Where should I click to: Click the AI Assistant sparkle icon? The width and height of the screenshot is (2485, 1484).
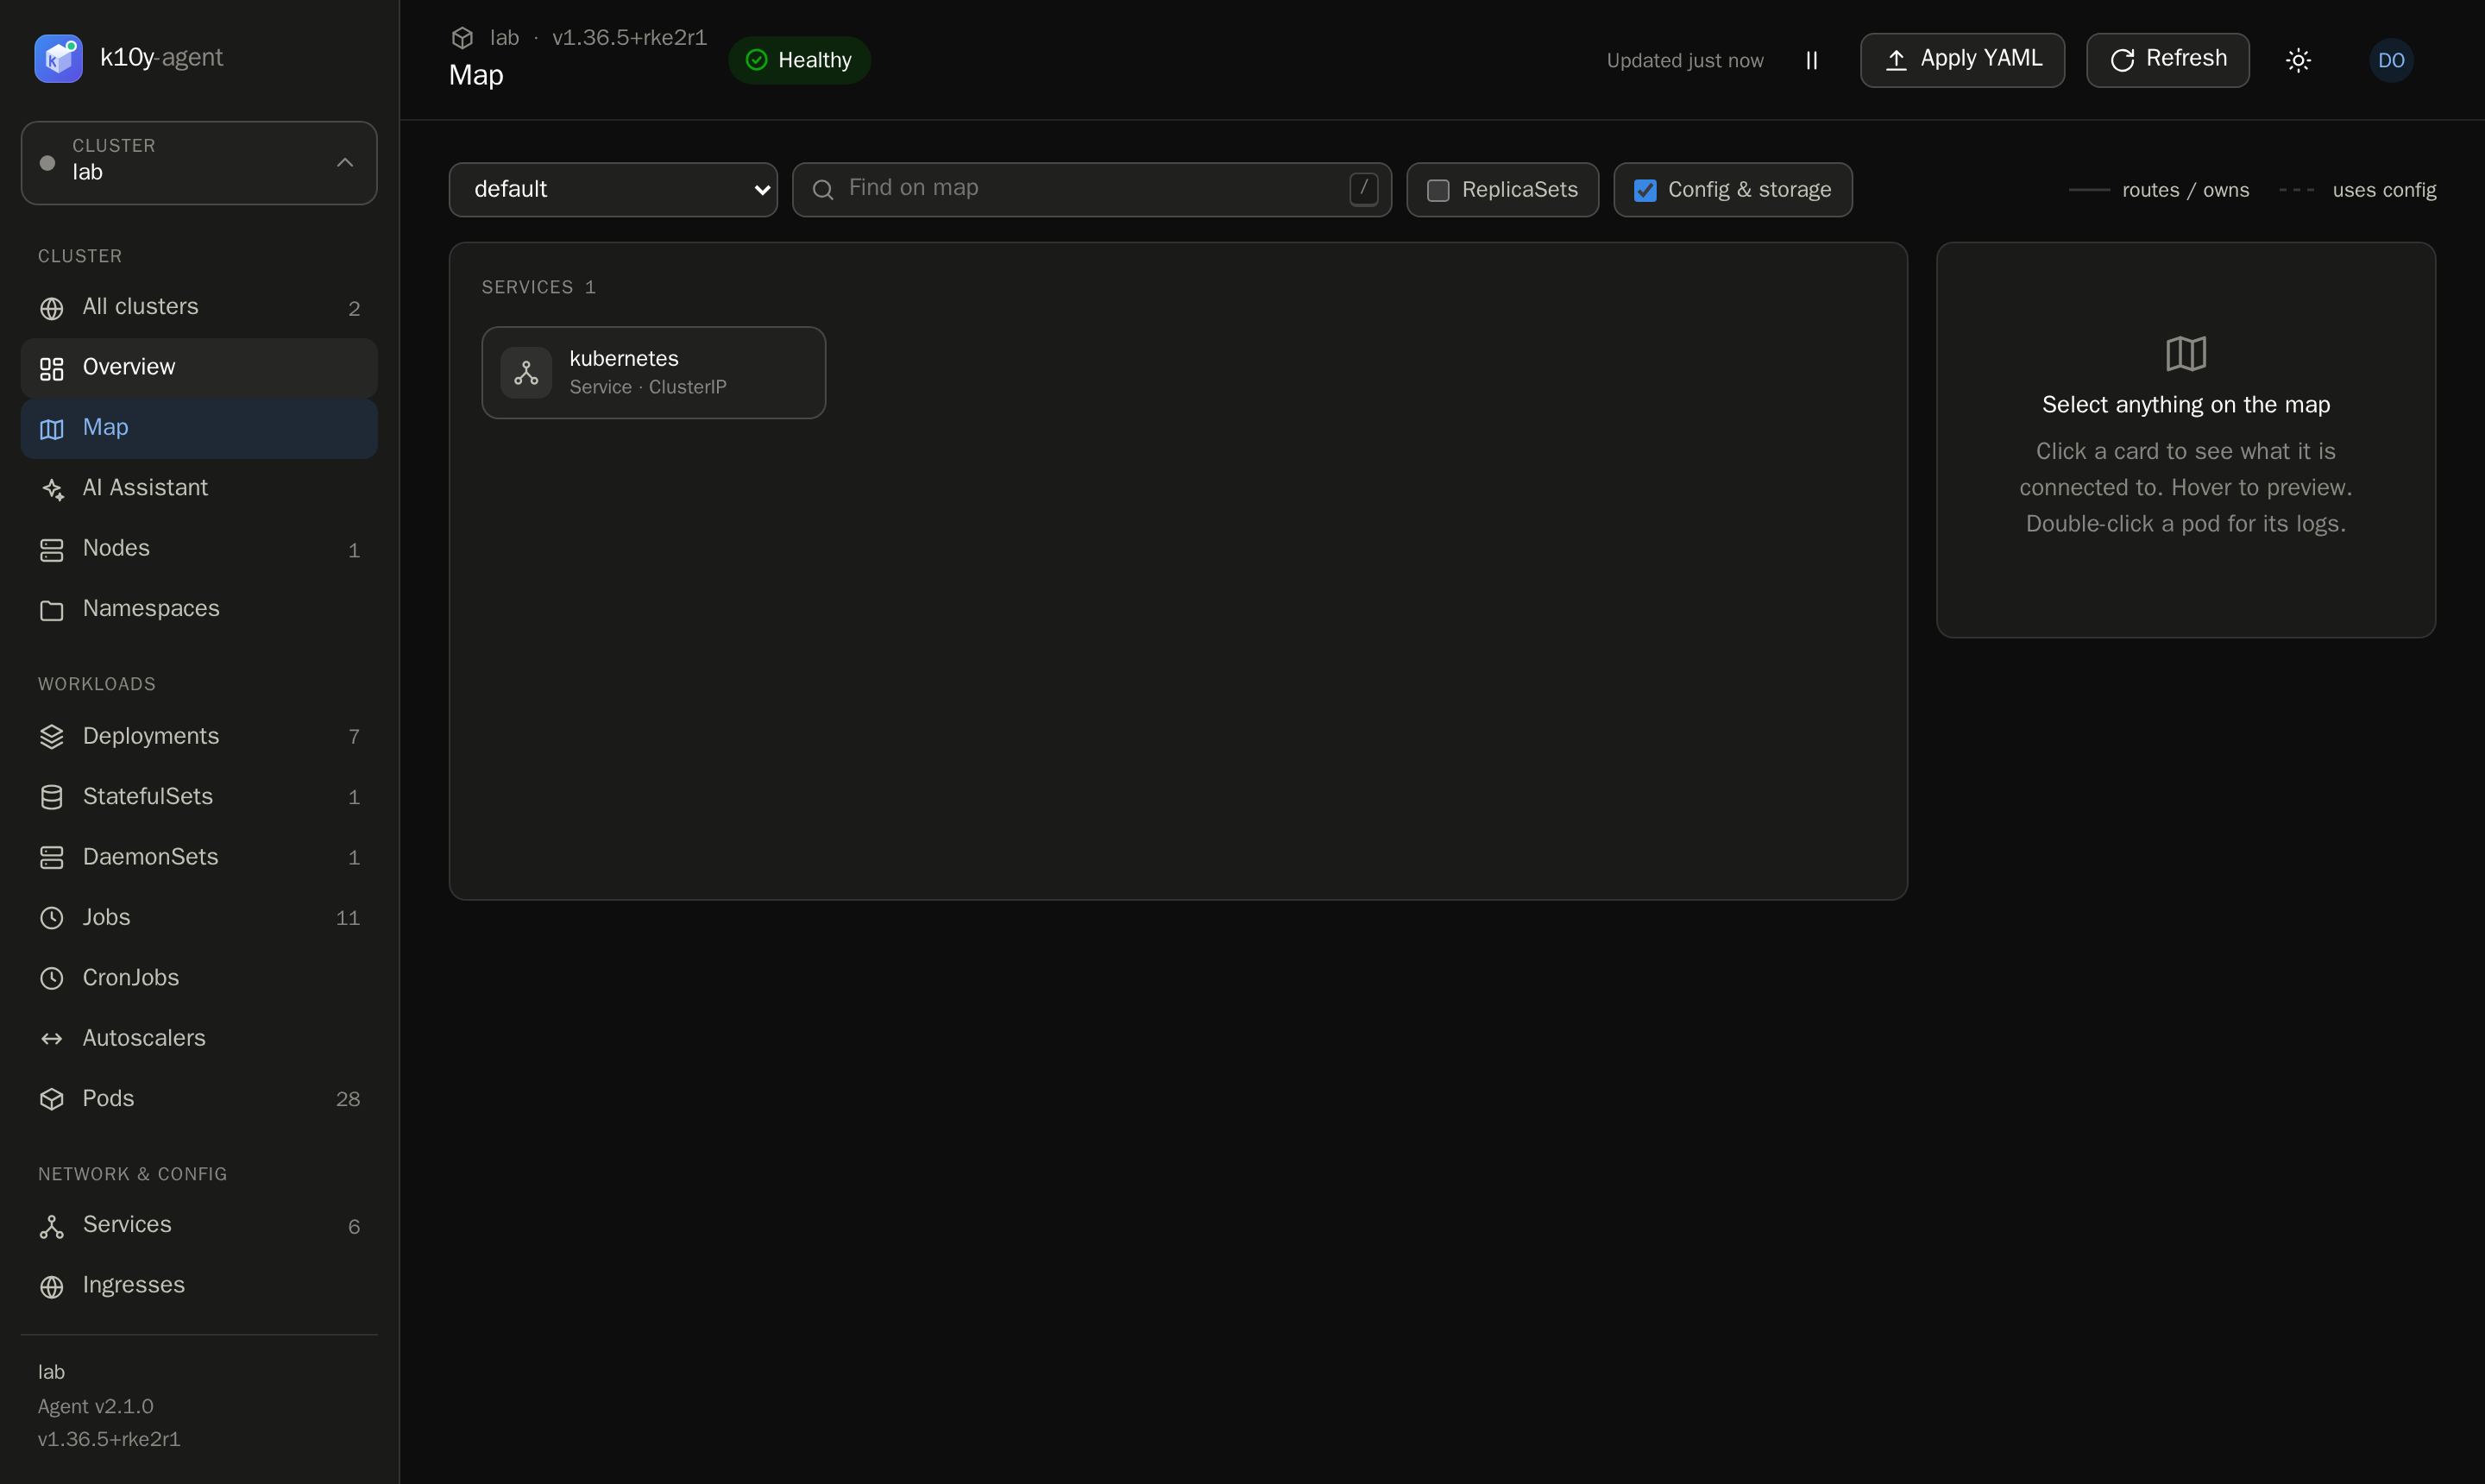tap(52, 489)
